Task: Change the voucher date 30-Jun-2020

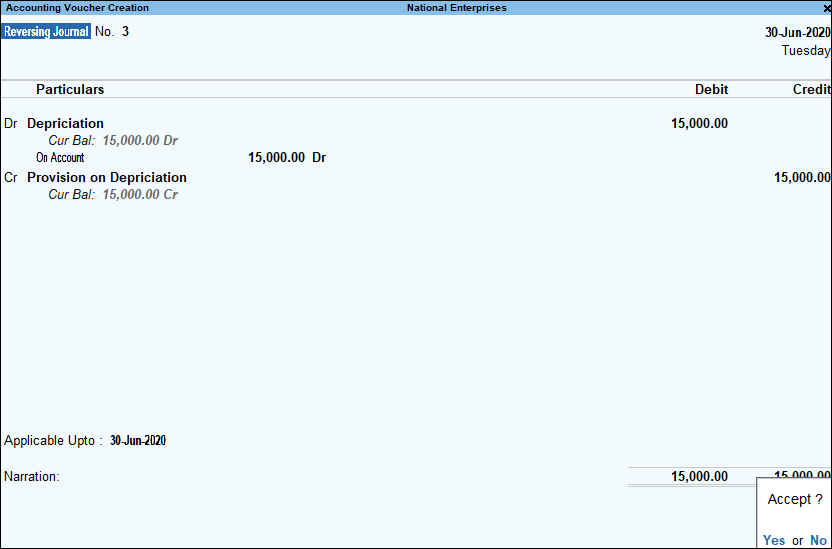Action: pos(798,32)
